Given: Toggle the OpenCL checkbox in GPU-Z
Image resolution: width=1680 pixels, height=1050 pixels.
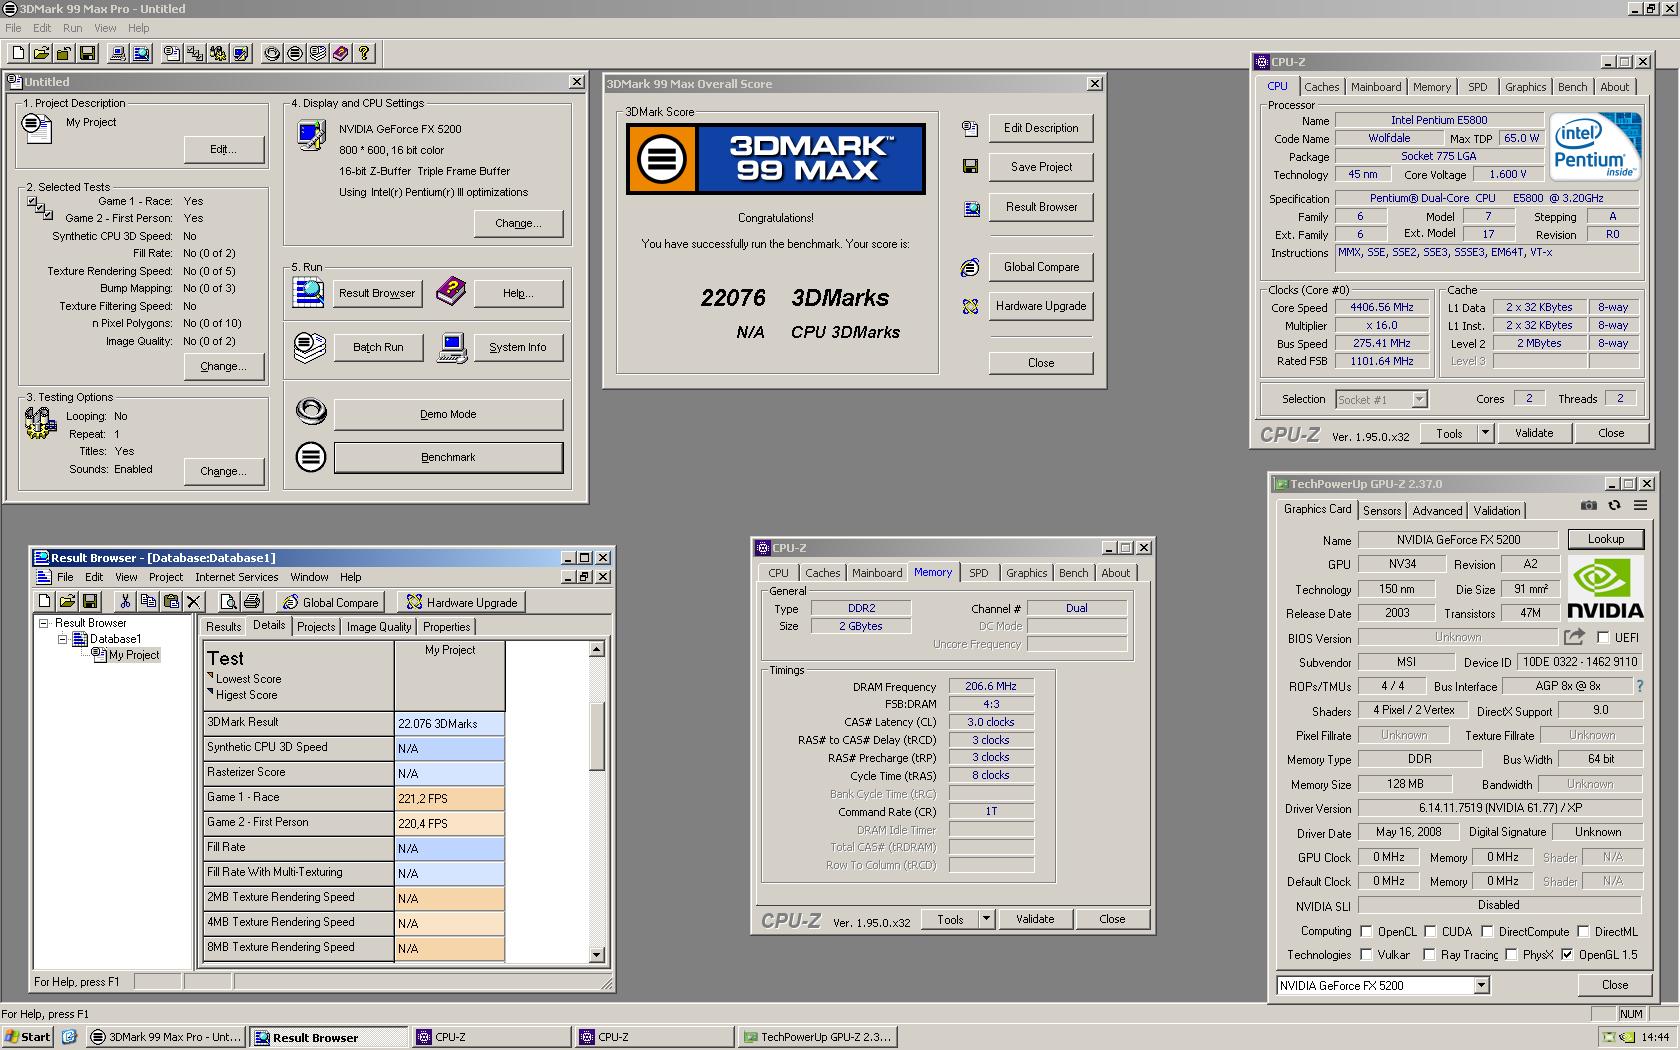Looking at the screenshot, I should [x=1366, y=931].
